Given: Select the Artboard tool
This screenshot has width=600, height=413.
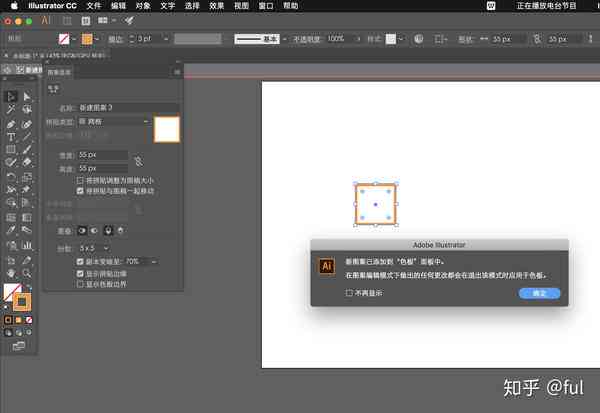Looking at the screenshot, I should pyautogui.click(x=11, y=261).
